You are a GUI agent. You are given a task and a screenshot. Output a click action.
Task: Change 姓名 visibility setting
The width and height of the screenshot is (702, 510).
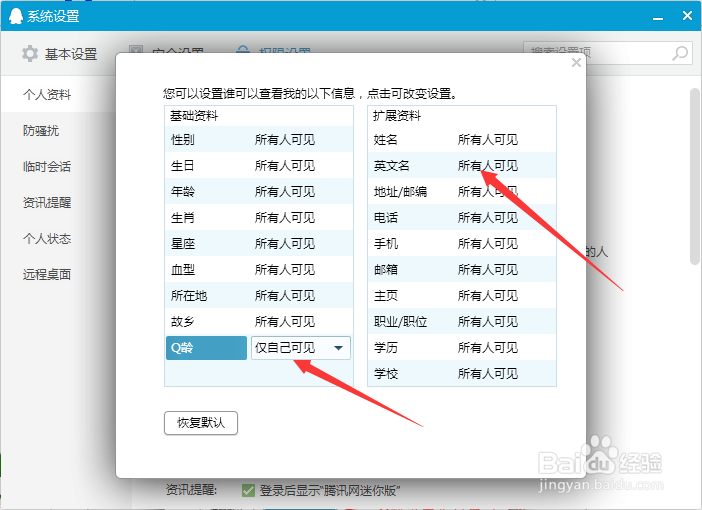[488, 140]
